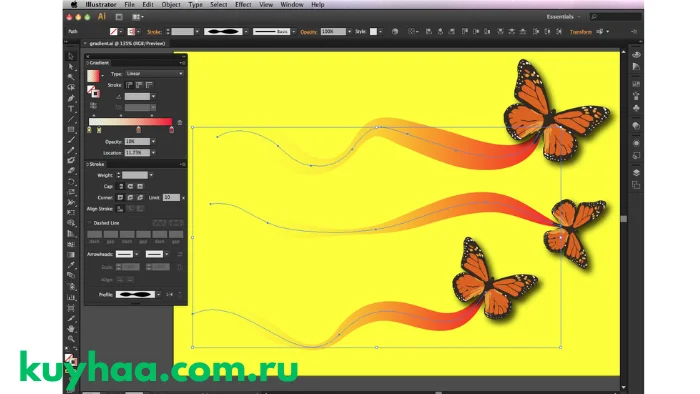700x394 pixels.
Task: Click the Limit input field
Action: (x=171, y=197)
